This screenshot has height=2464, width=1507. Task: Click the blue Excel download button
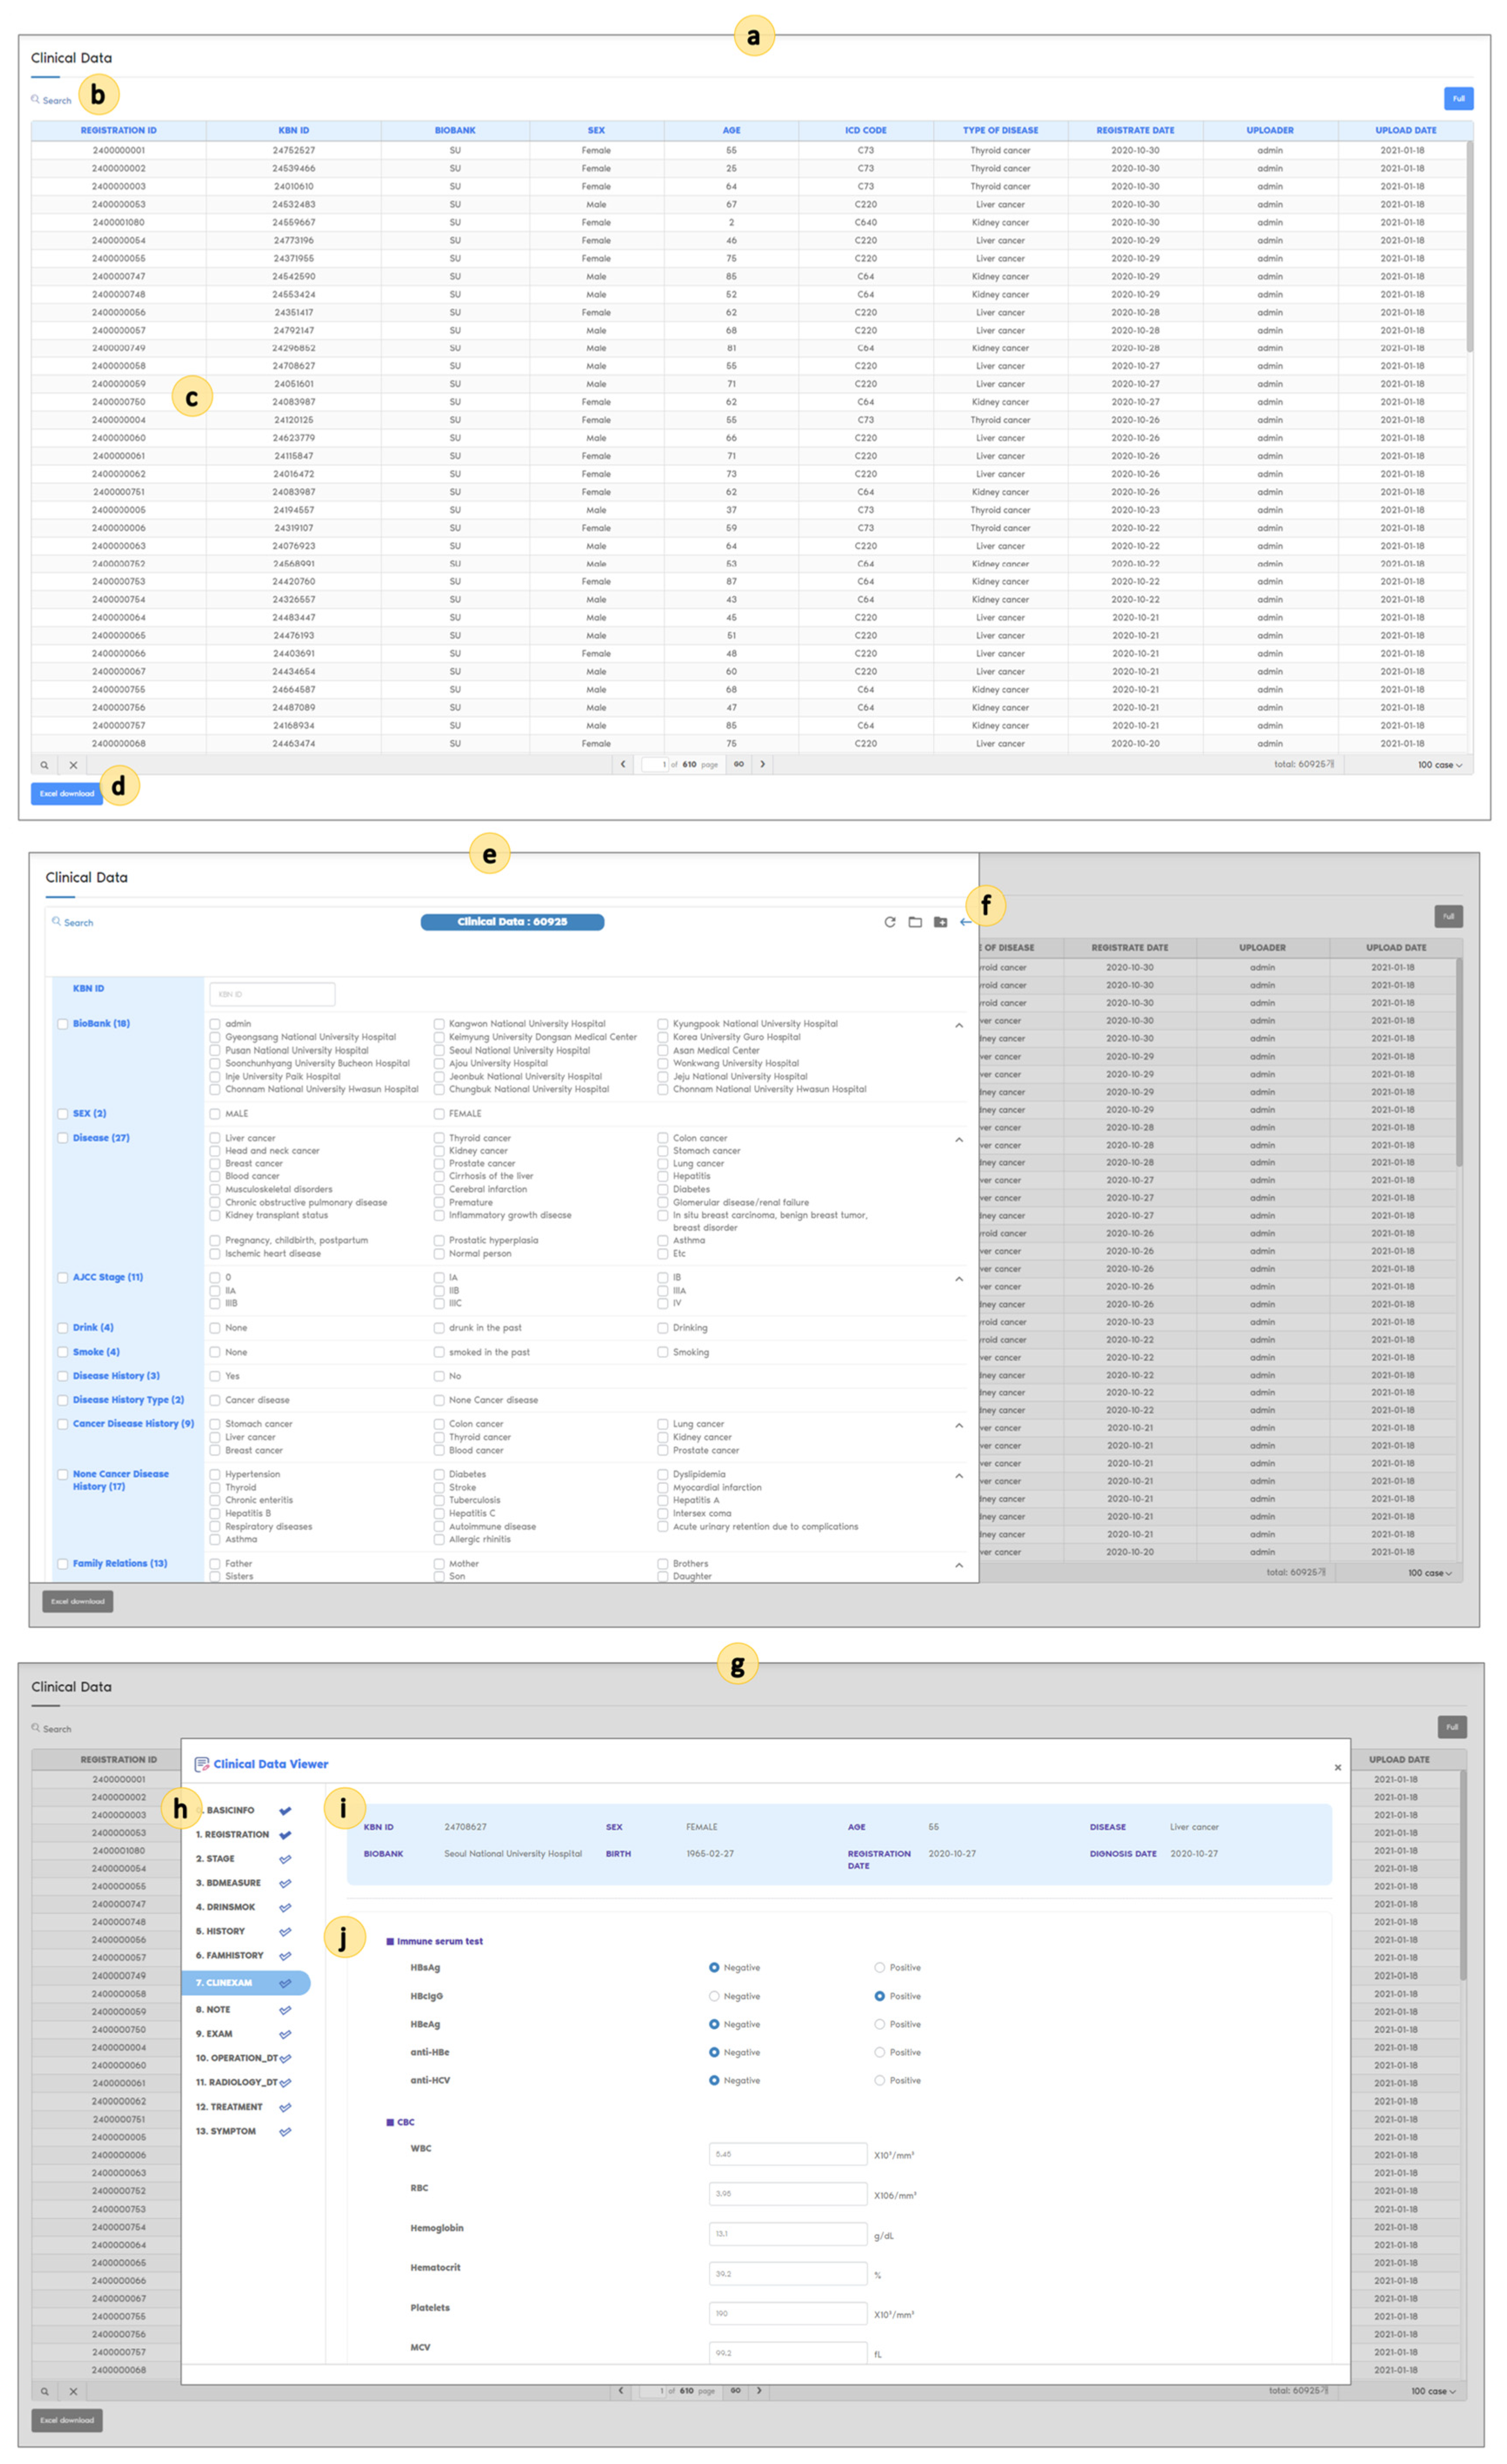[67, 793]
